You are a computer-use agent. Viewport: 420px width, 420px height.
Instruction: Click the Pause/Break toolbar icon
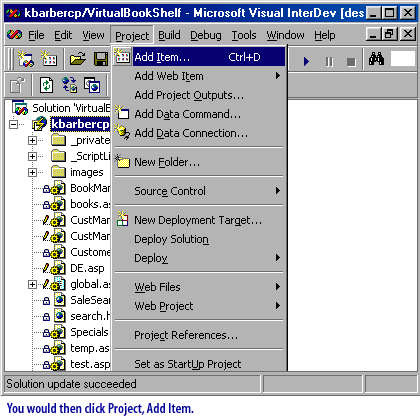pyautogui.click(x=329, y=62)
